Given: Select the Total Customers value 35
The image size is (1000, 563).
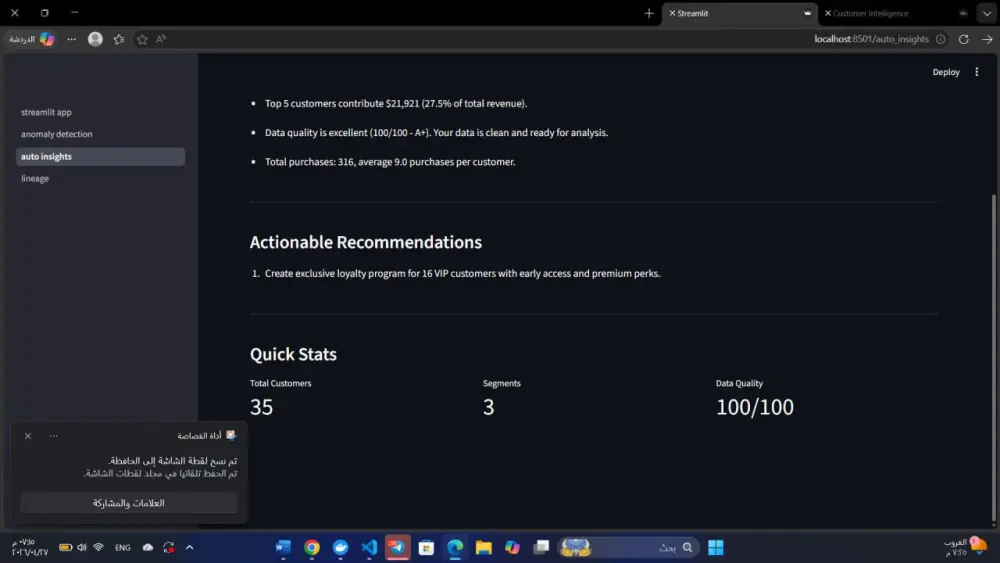Looking at the screenshot, I should click(261, 407).
